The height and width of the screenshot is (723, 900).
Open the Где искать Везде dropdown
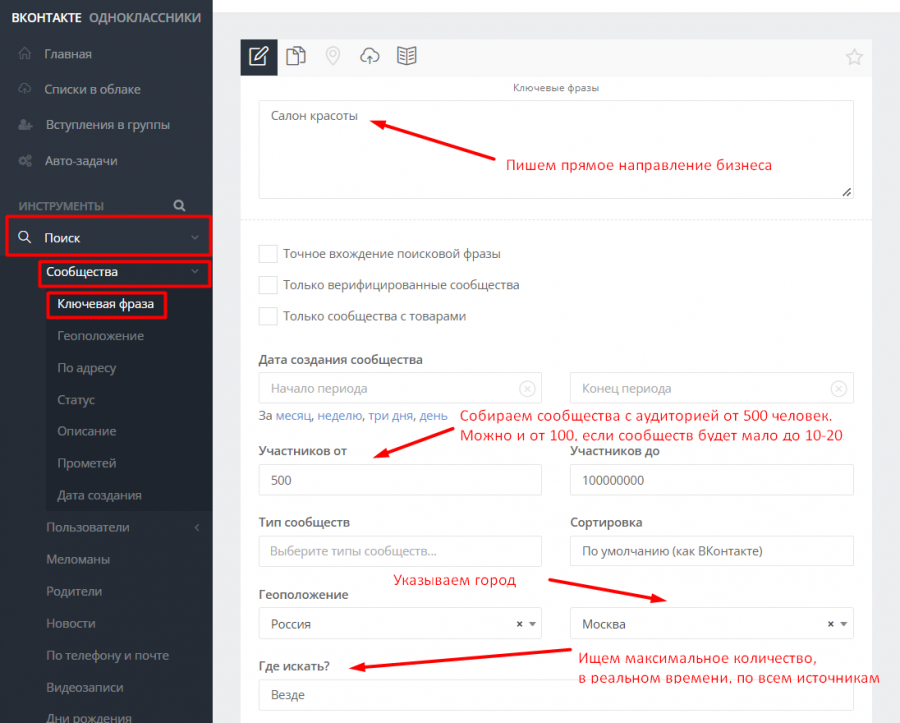point(556,695)
